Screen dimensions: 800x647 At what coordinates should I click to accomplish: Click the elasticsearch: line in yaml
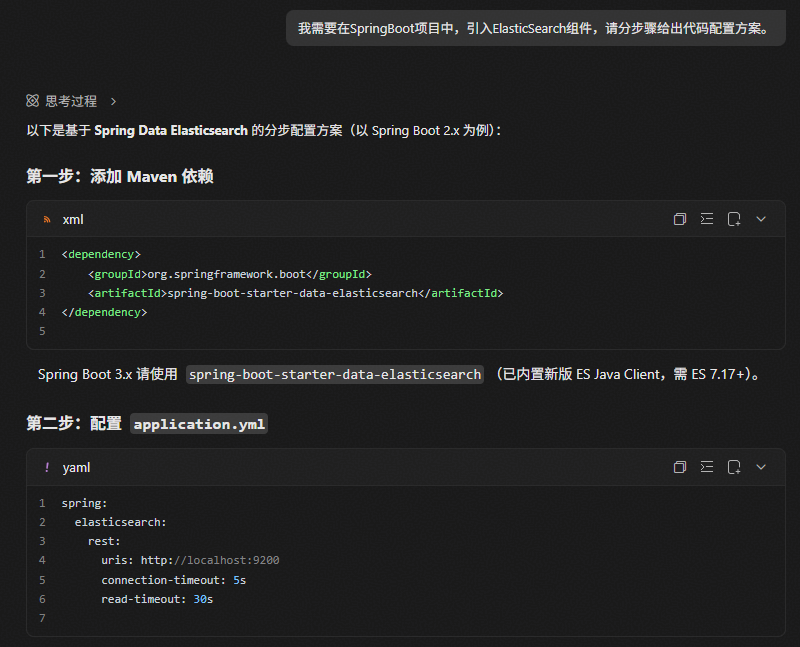coord(120,522)
